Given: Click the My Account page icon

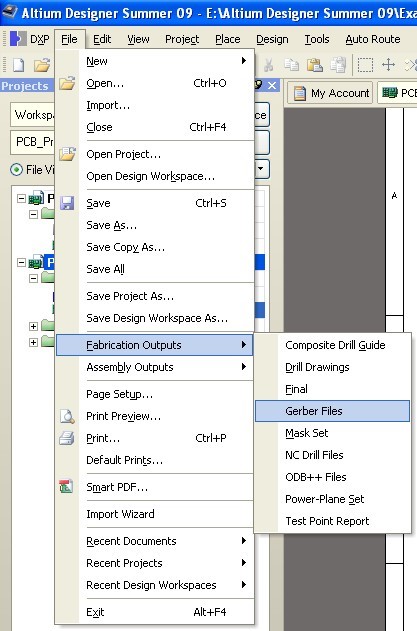Looking at the screenshot, I should (x=299, y=93).
